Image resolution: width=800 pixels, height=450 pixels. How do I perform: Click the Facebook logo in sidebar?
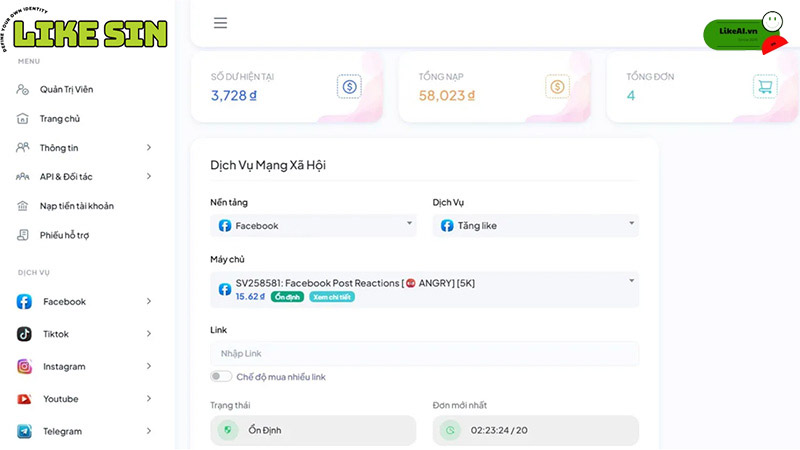[24, 302]
